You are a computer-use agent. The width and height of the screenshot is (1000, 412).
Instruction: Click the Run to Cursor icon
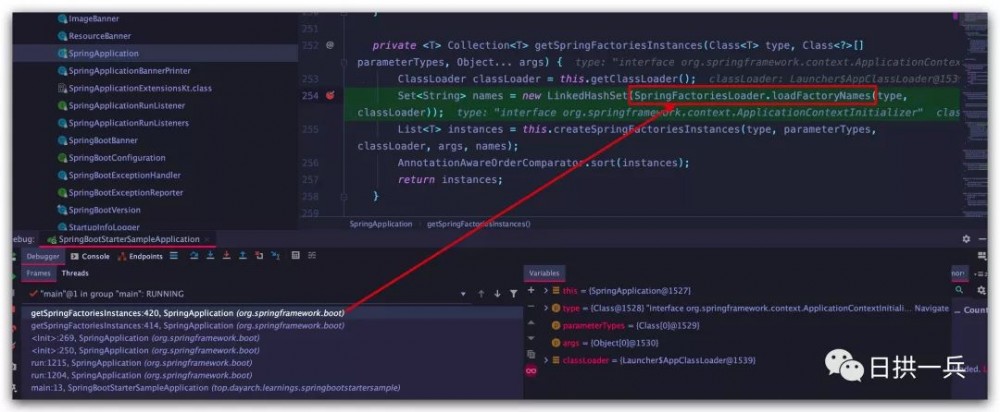coord(276,256)
